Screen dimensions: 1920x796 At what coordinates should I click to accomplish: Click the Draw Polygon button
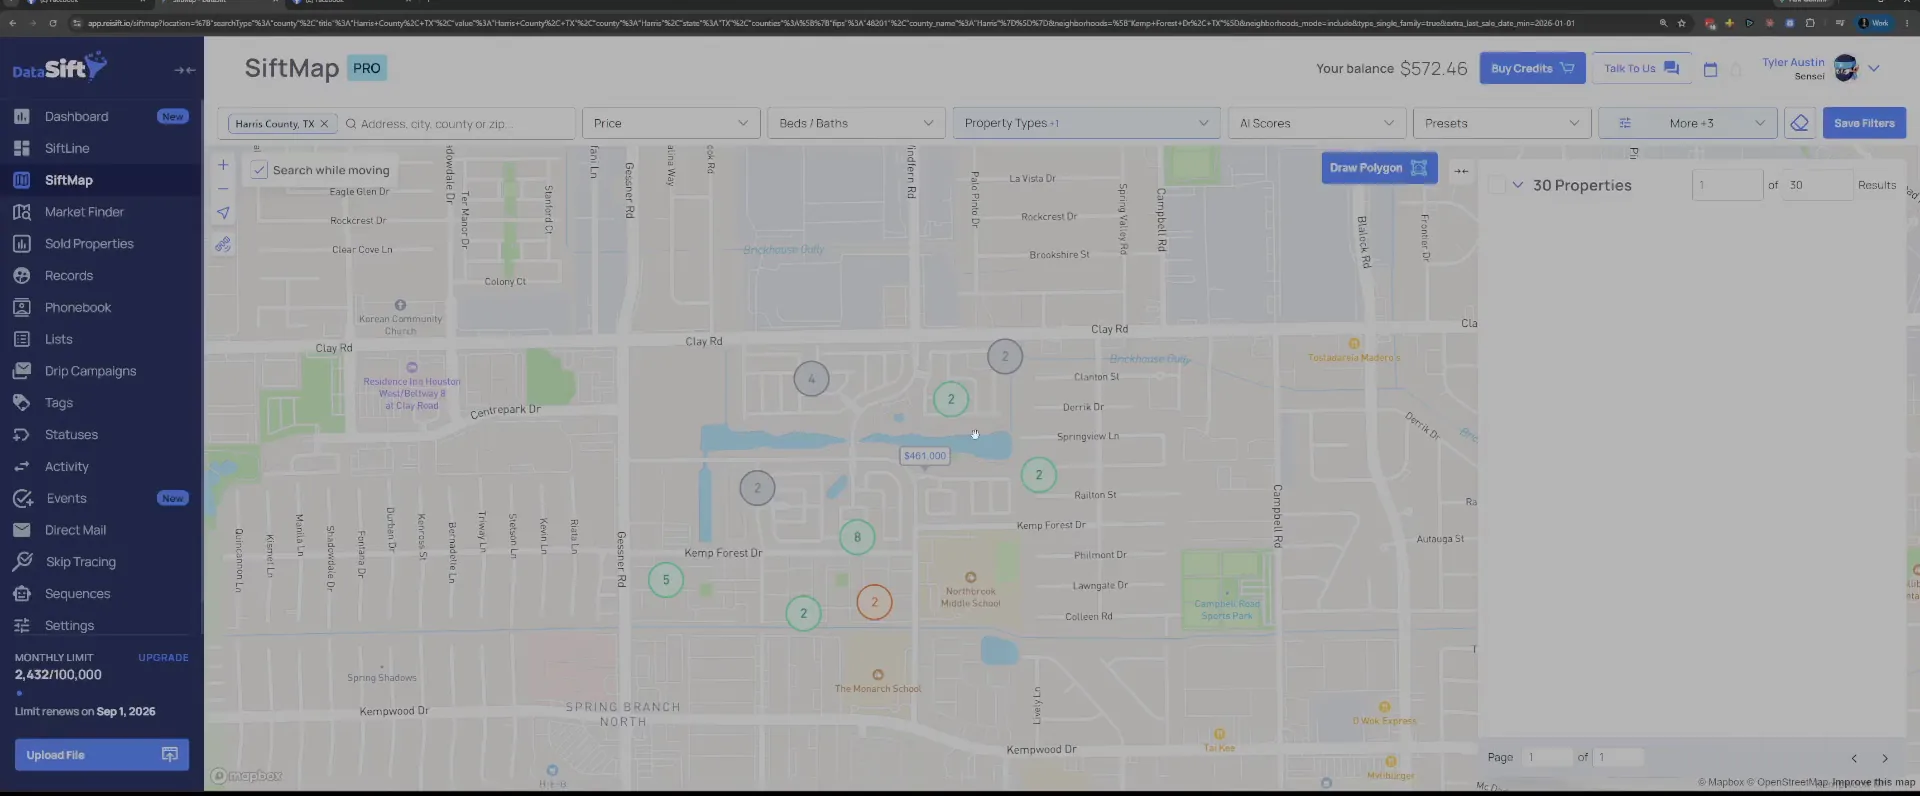coord(1379,168)
